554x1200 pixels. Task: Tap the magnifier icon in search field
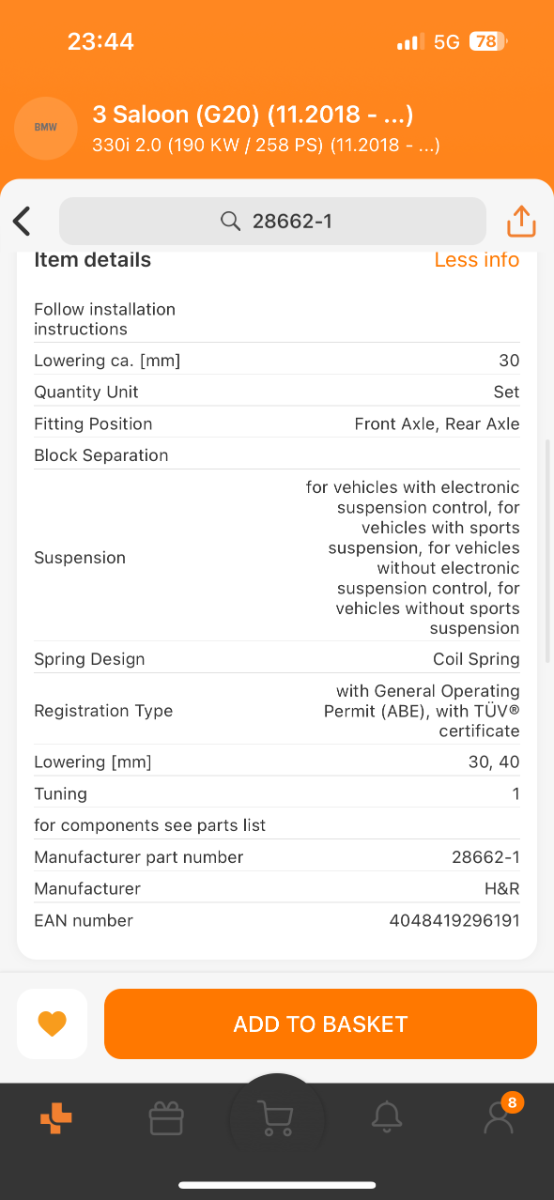point(231,221)
